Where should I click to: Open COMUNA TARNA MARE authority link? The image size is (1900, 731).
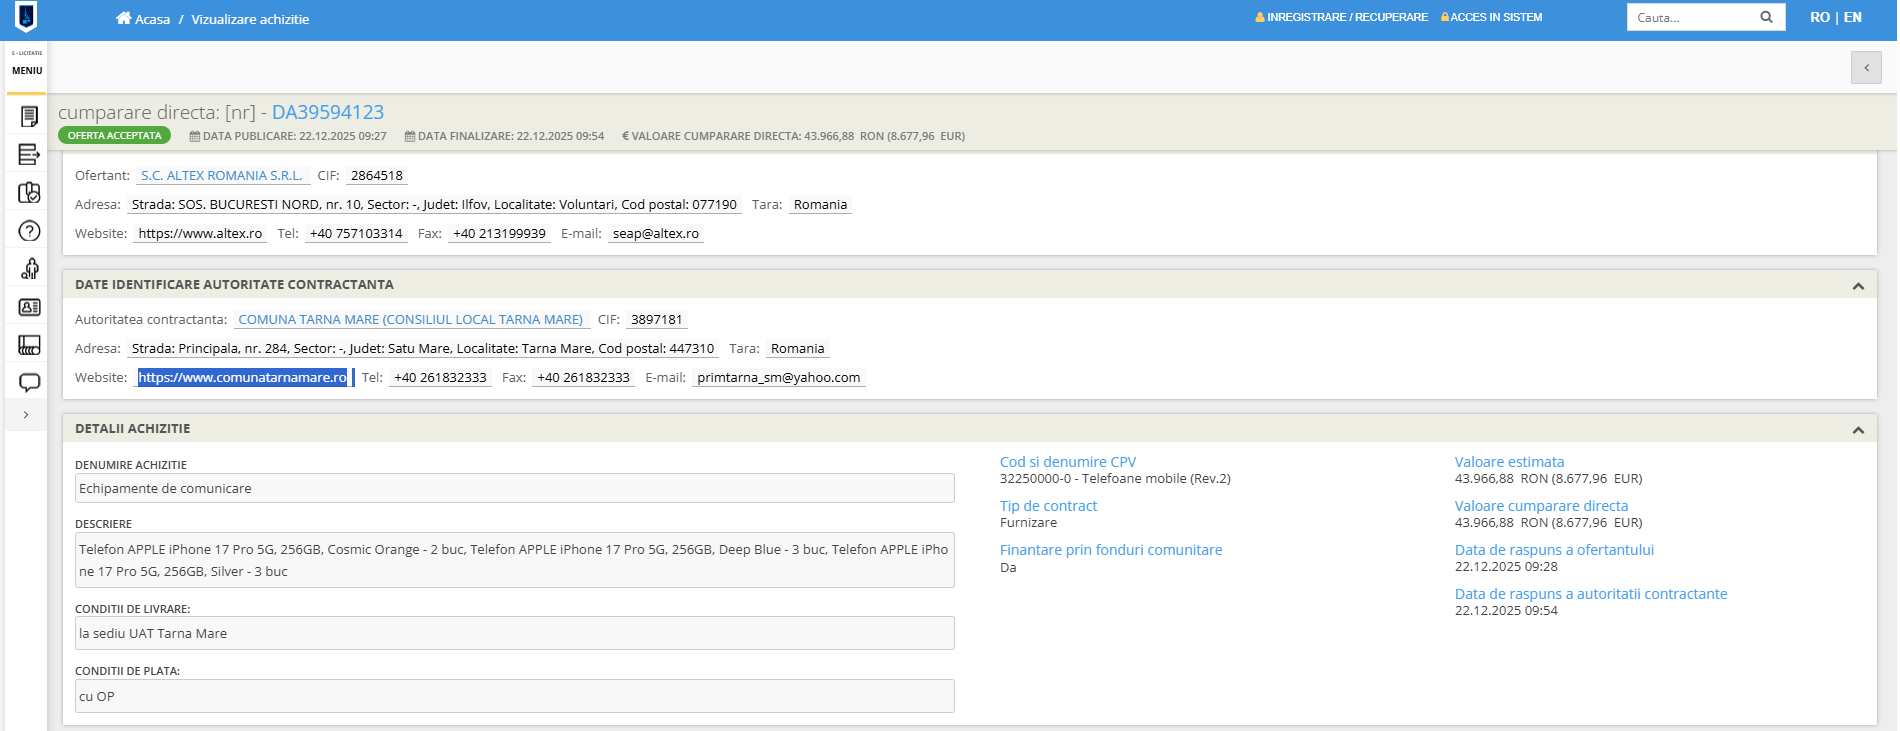(410, 320)
